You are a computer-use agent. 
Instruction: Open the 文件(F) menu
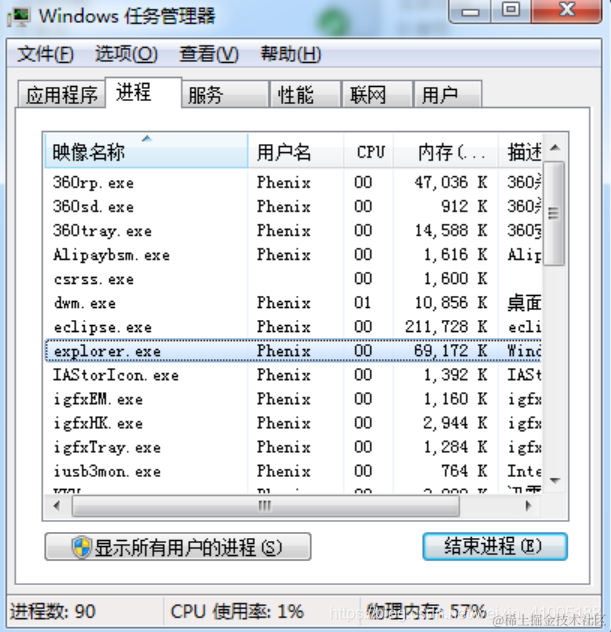point(45,54)
